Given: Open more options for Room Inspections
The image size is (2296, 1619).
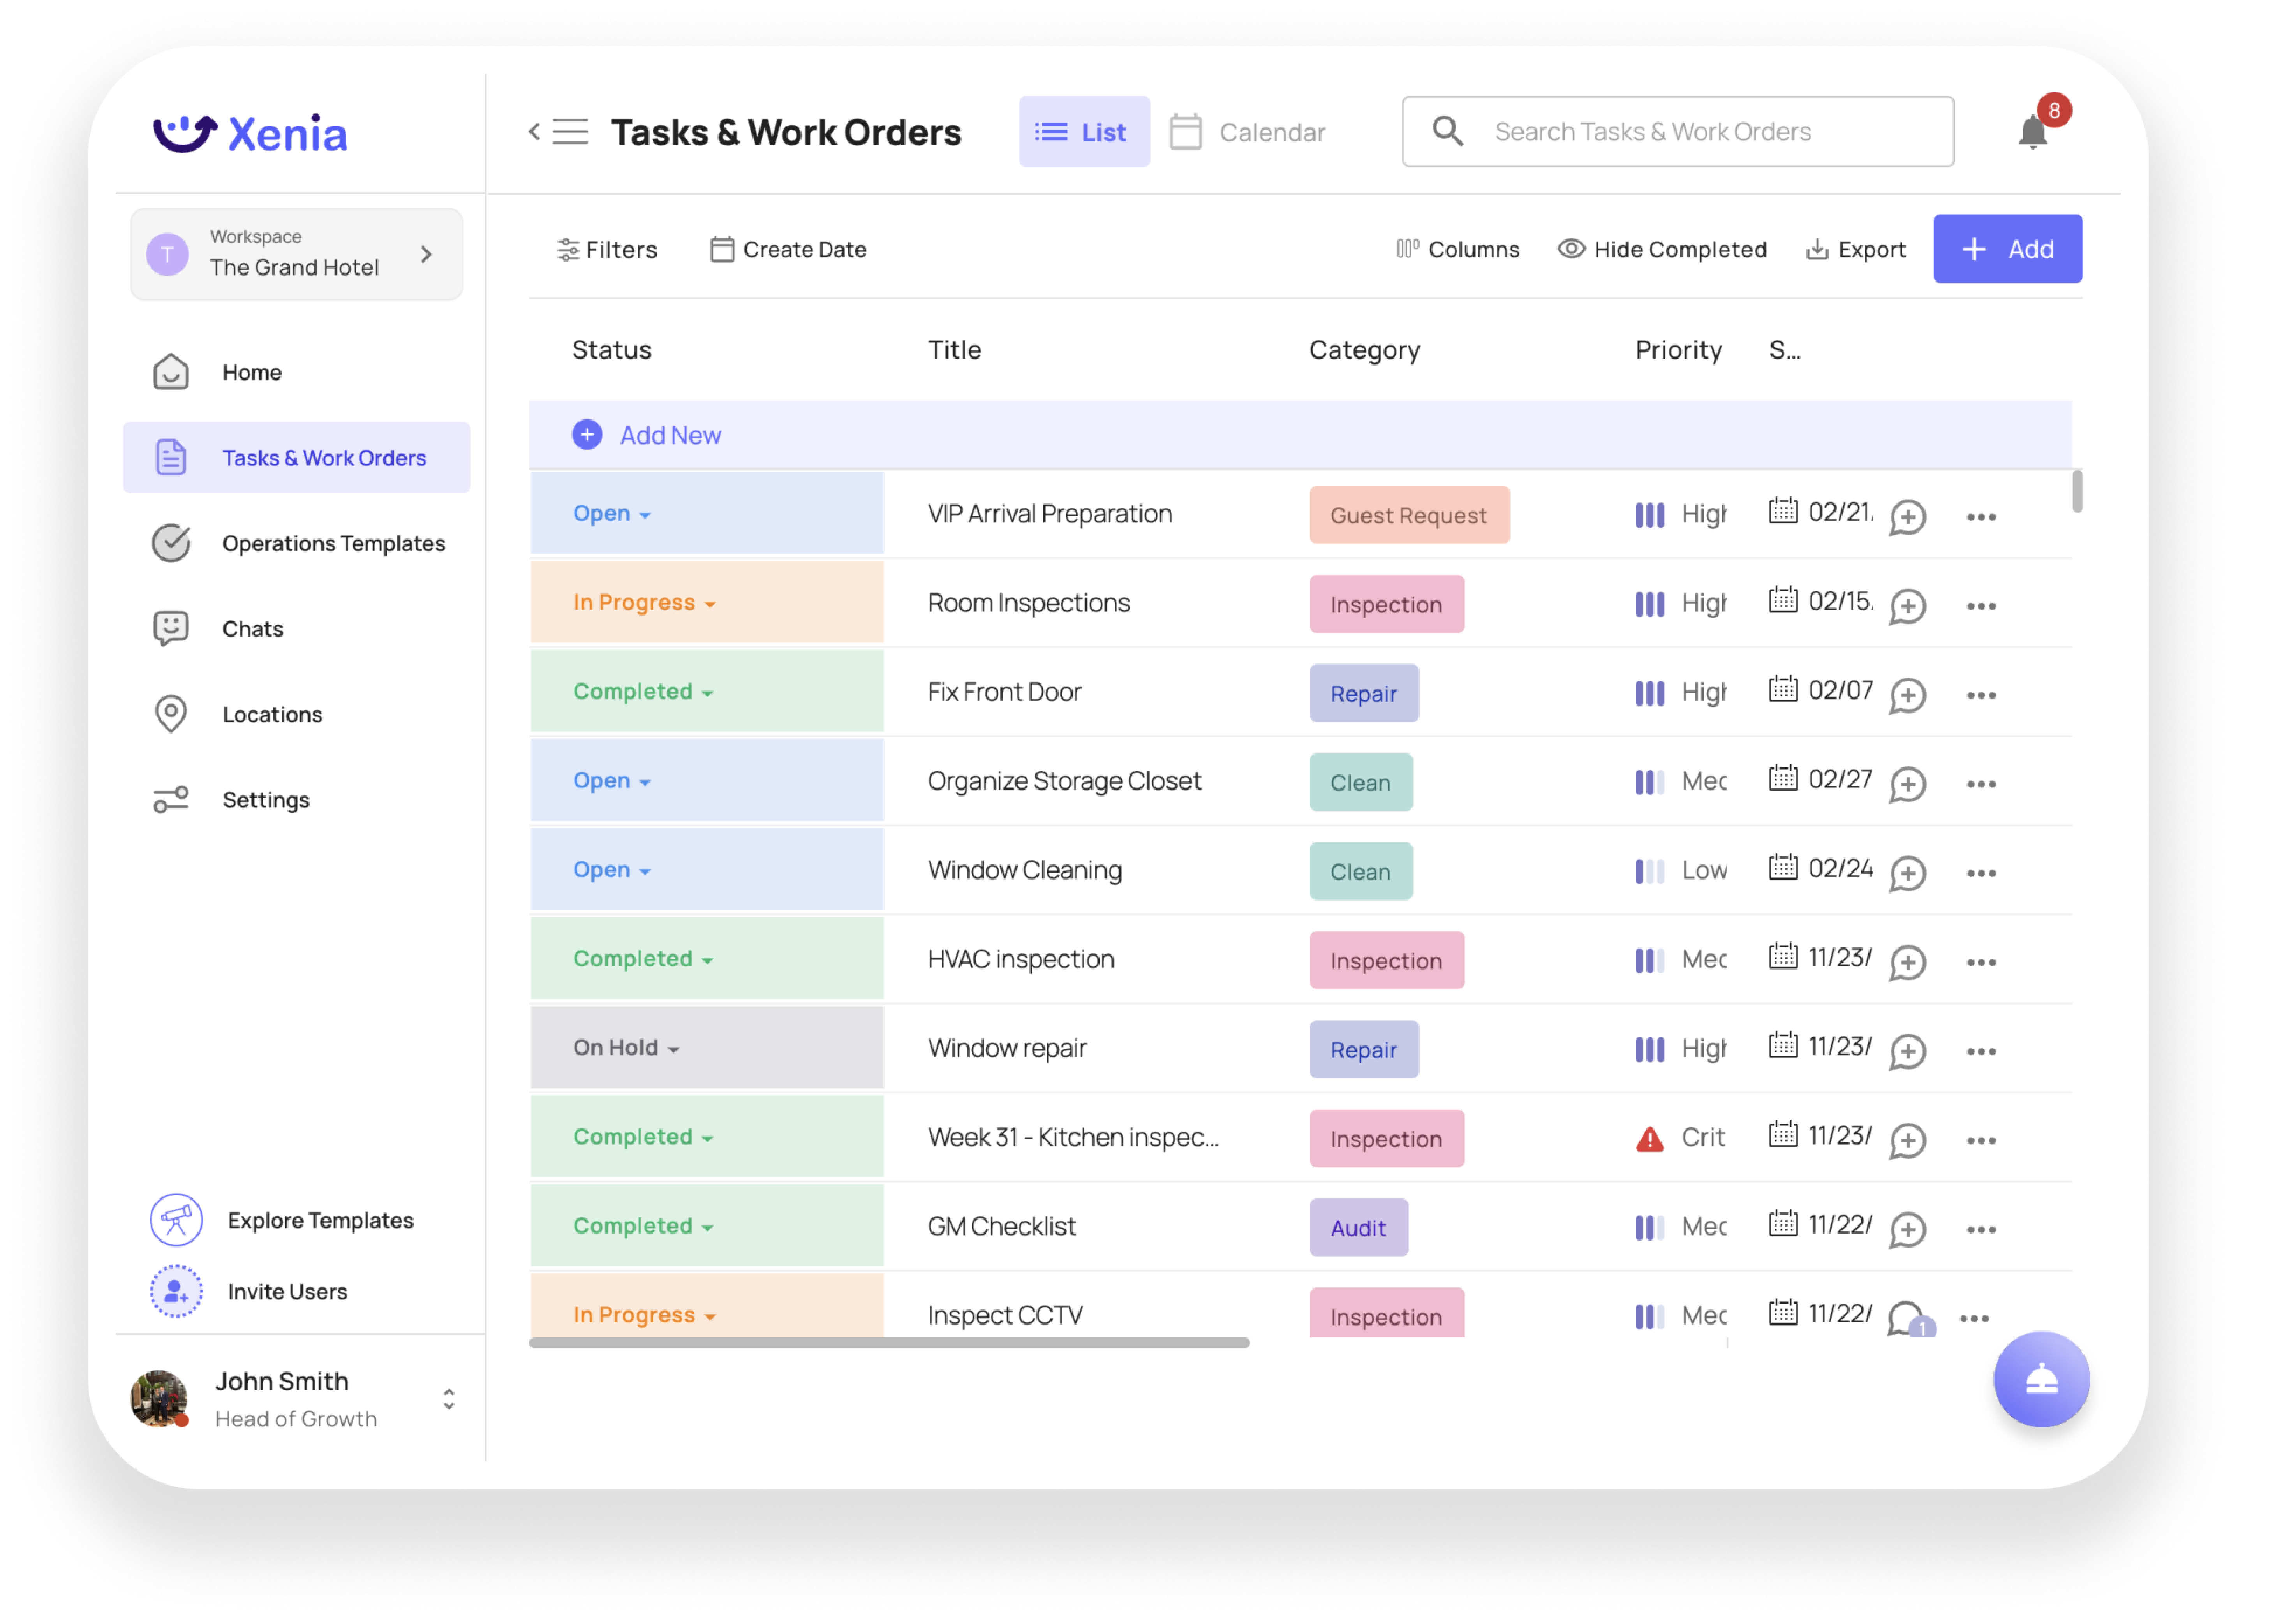Looking at the screenshot, I should (x=1981, y=606).
